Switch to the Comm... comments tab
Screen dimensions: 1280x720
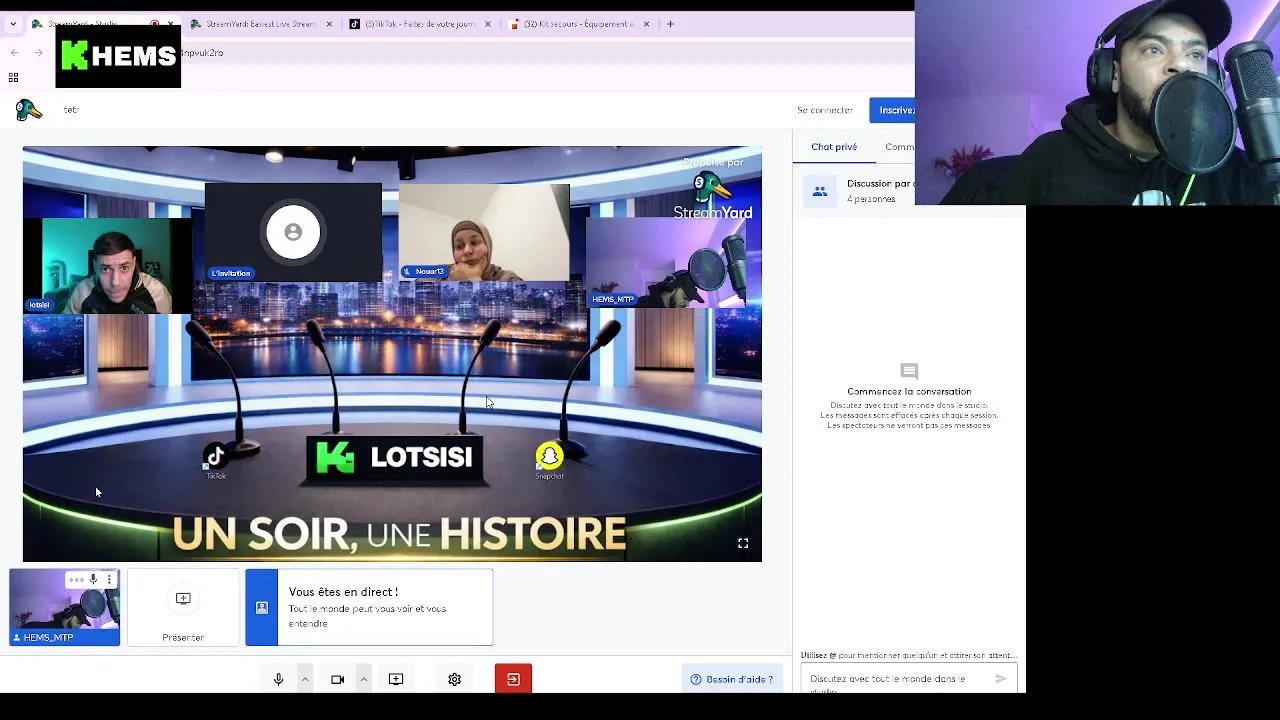(x=899, y=147)
